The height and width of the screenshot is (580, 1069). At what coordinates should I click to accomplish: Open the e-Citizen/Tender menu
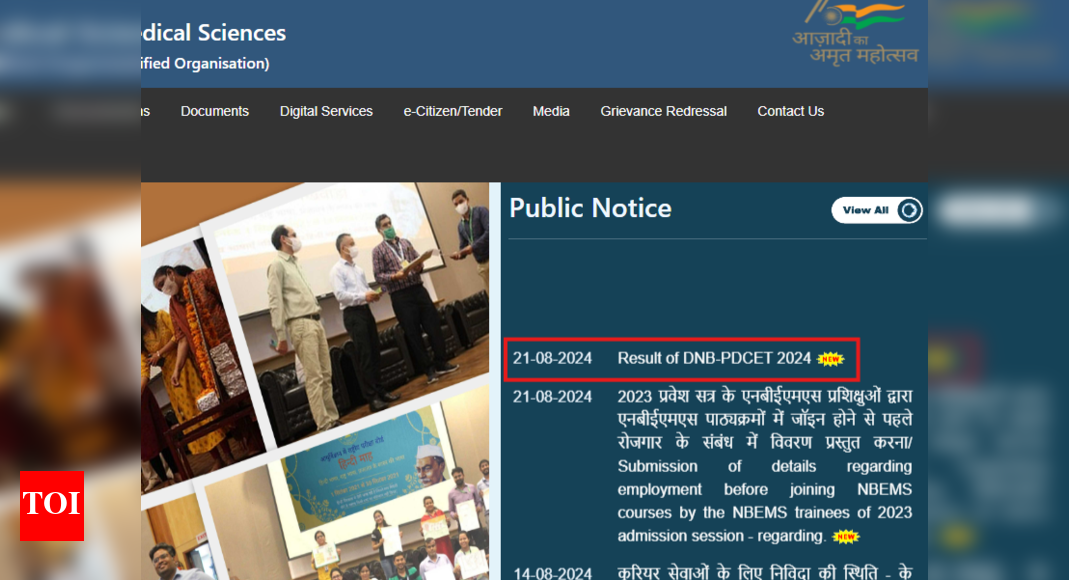point(453,111)
